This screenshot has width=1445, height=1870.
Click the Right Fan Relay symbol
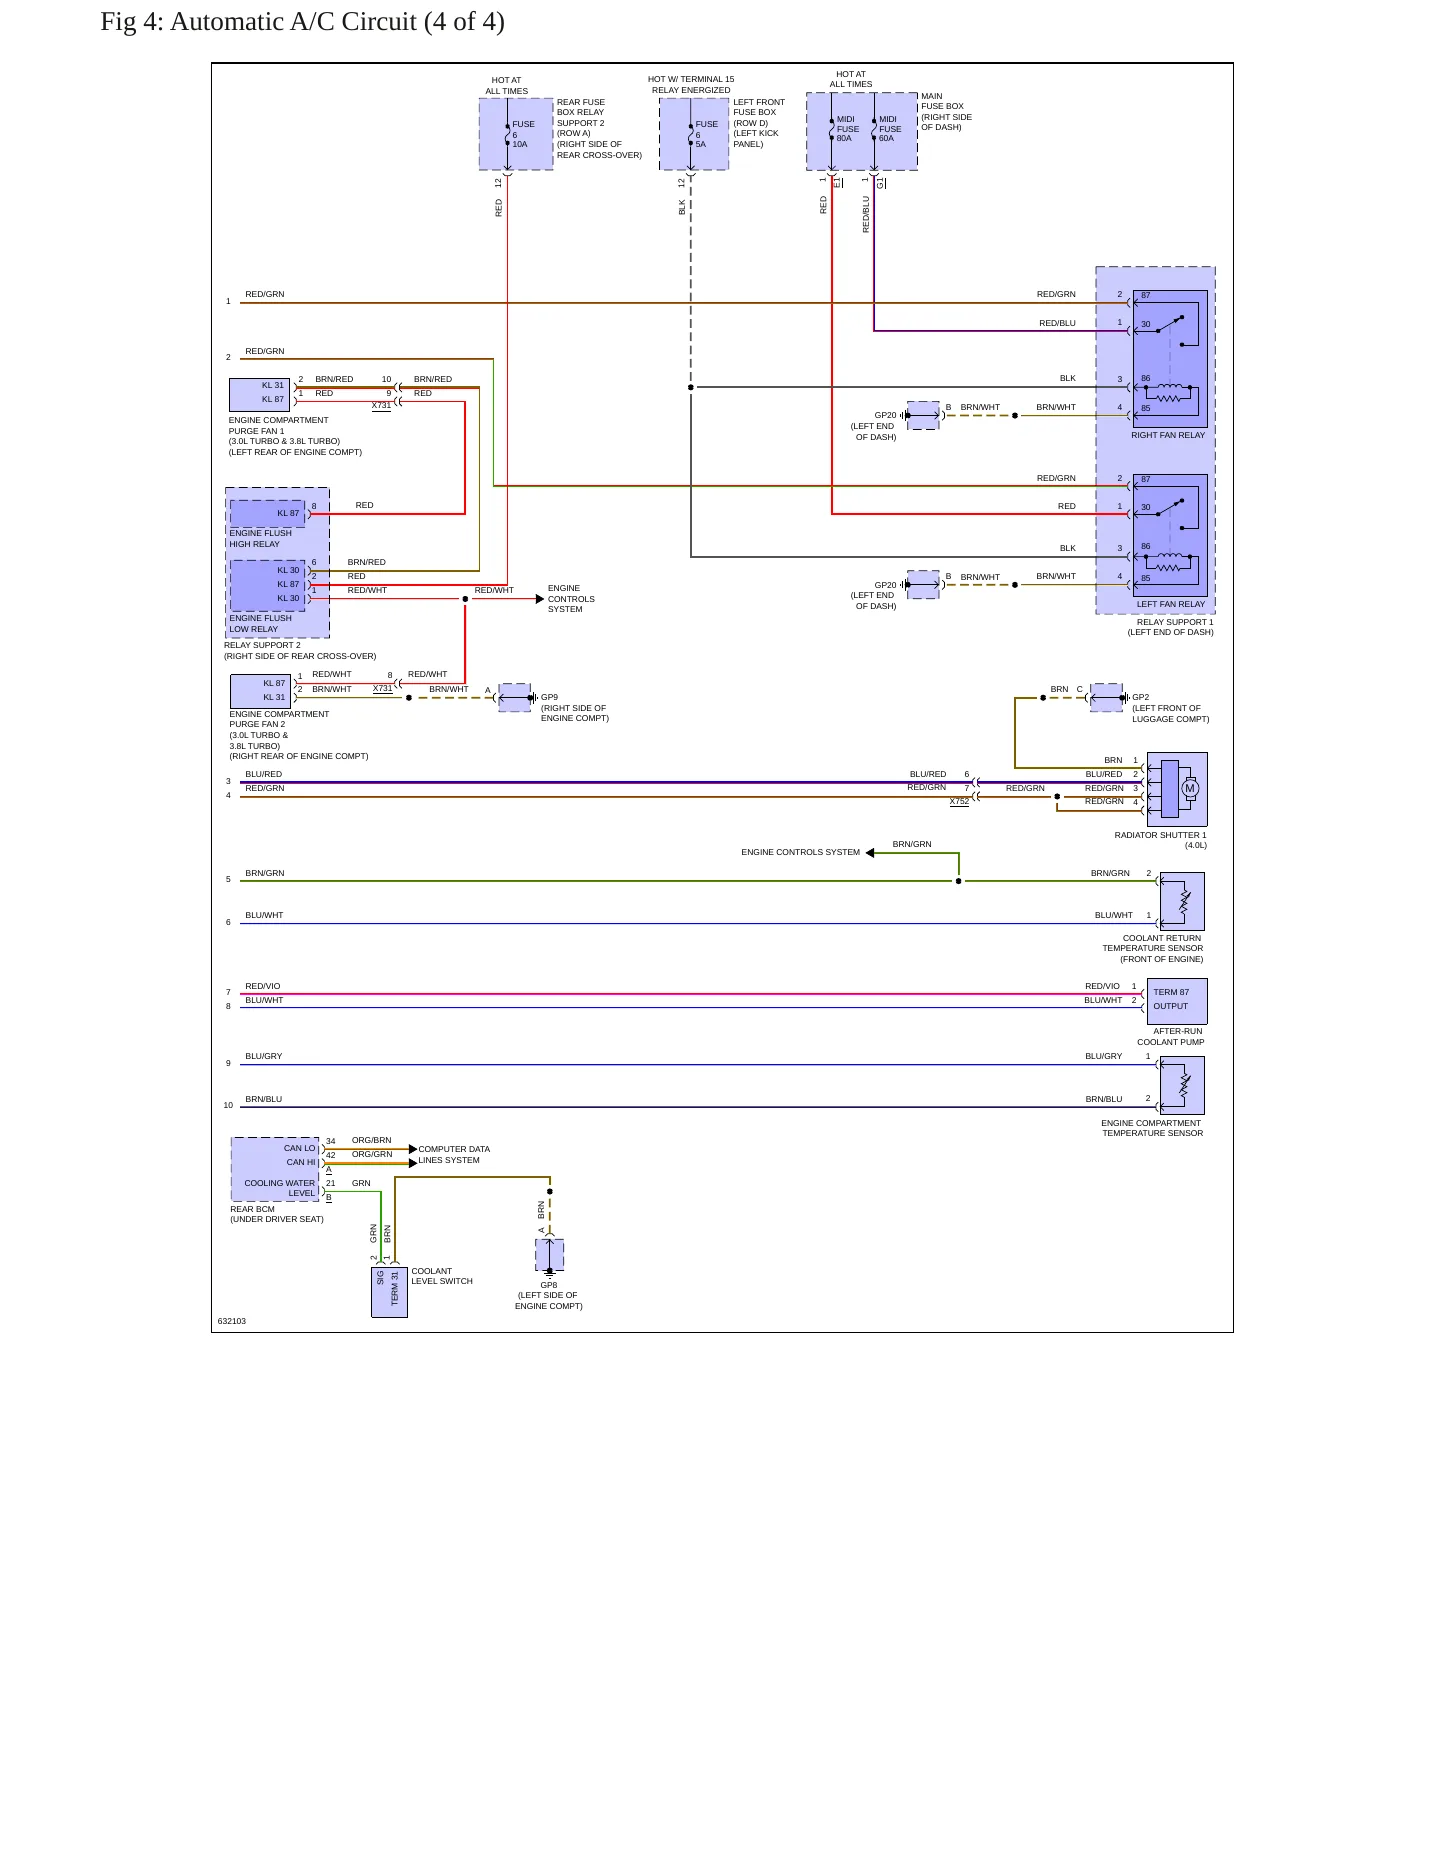pyautogui.click(x=1170, y=359)
